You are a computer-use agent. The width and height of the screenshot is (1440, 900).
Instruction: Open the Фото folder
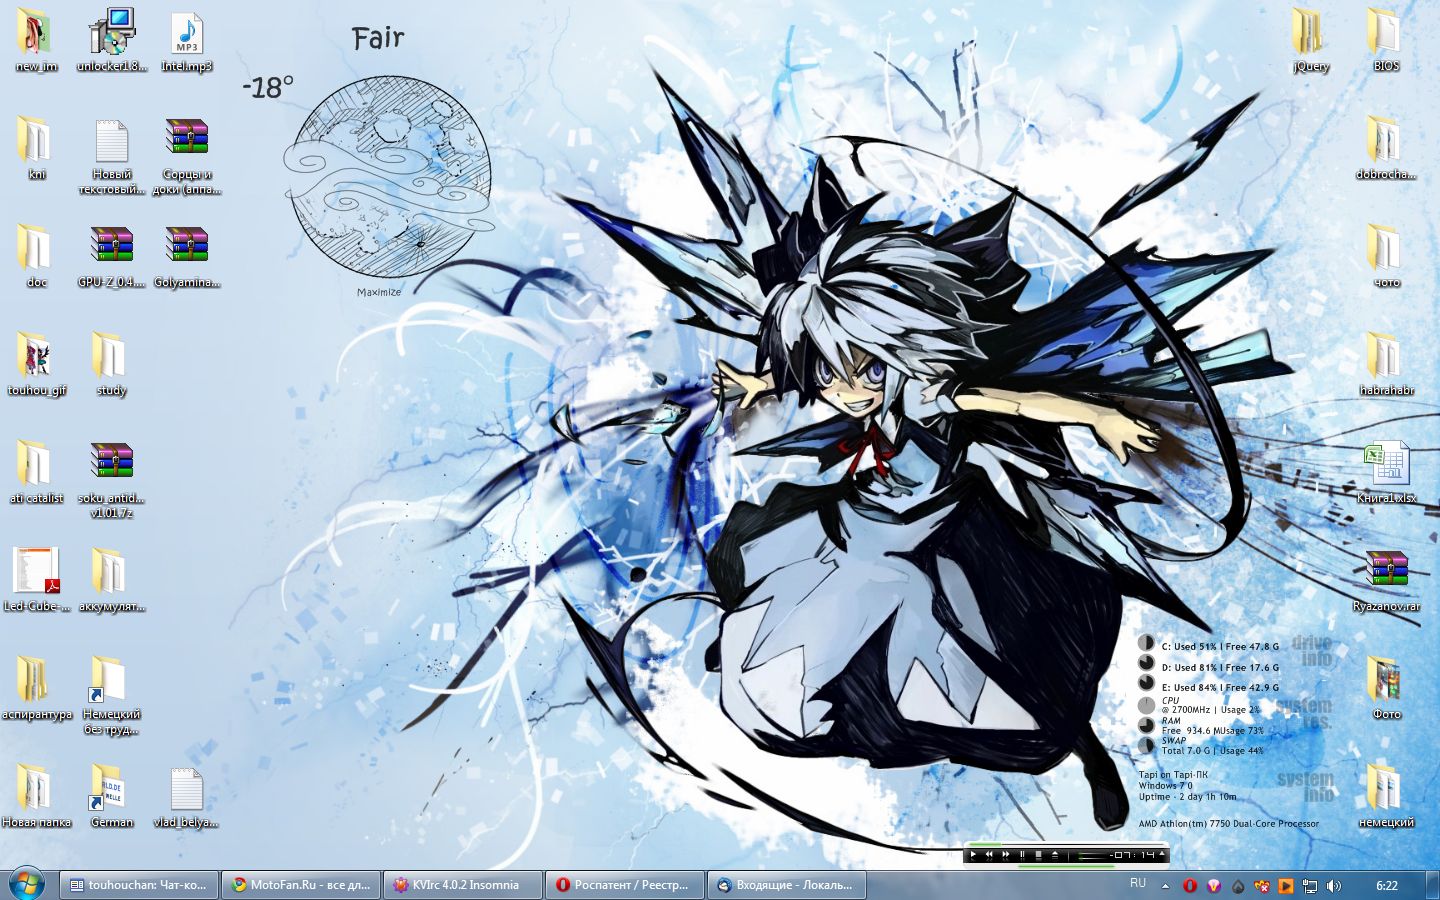(1386, 688)
